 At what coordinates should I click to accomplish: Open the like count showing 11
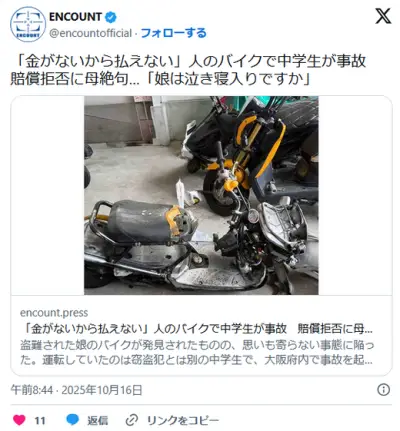40,421
